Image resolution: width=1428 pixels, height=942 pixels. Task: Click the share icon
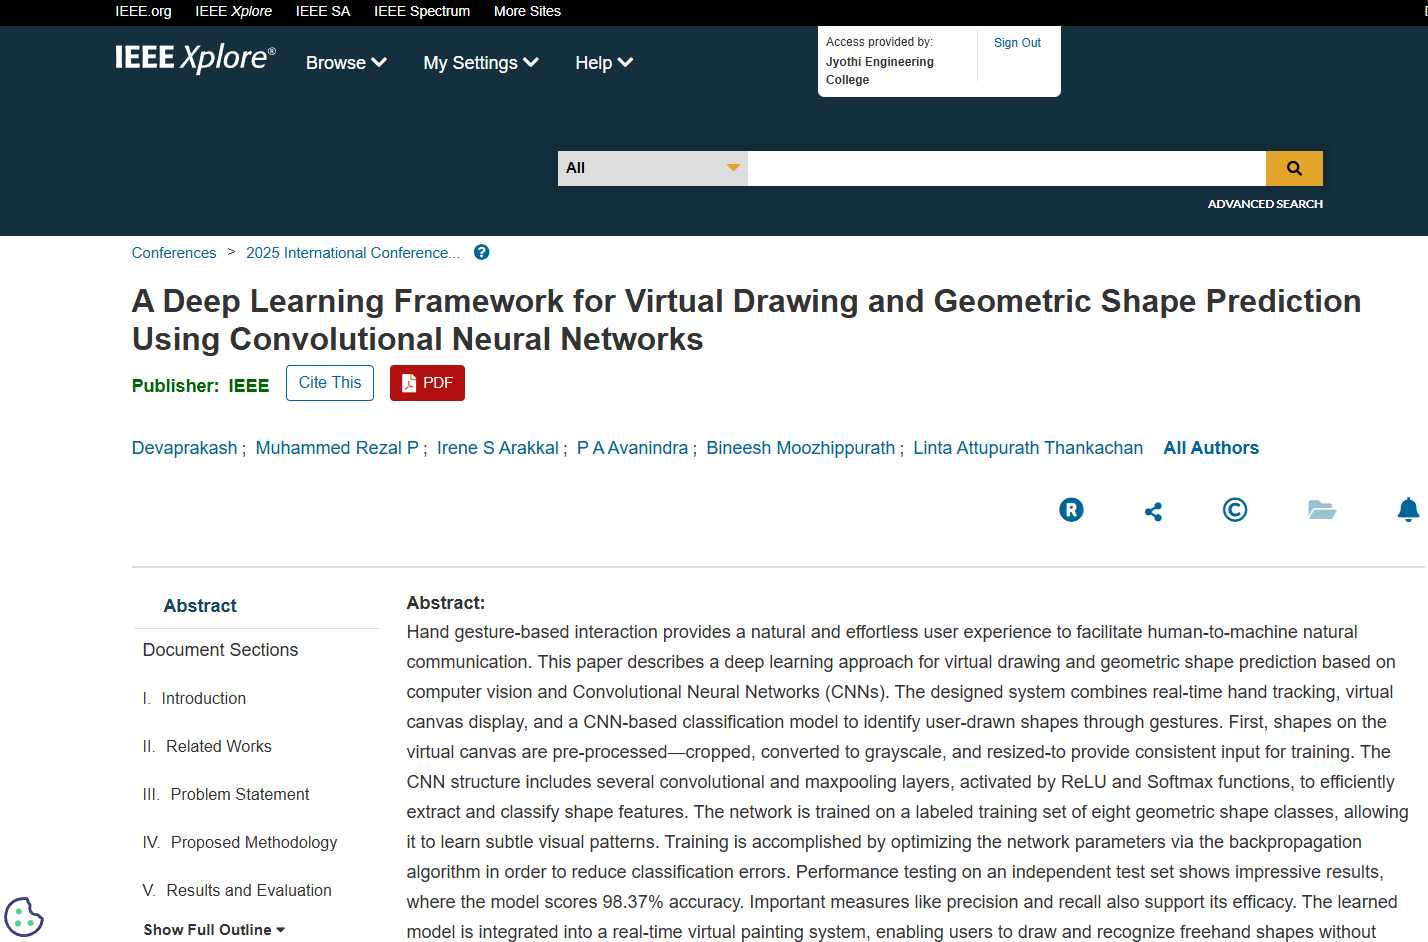tap(1153, 512)
